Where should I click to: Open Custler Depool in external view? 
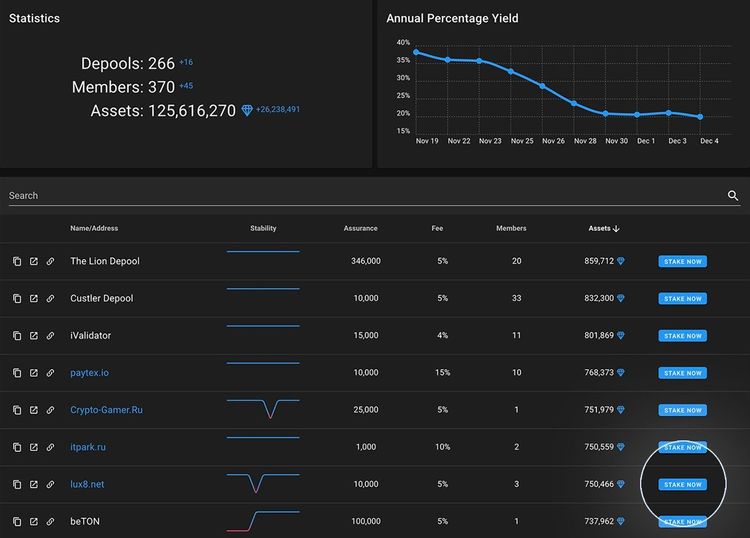tap(34, 299)
